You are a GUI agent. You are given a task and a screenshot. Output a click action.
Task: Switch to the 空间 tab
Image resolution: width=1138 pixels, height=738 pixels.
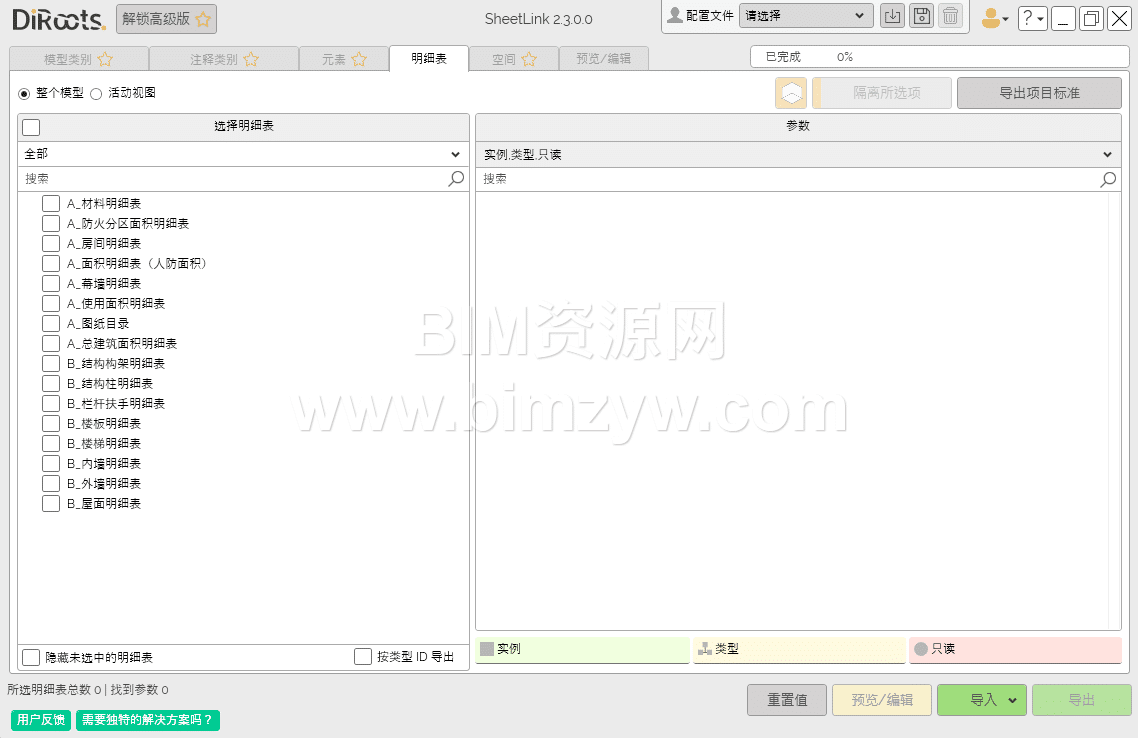click(513, 59)
